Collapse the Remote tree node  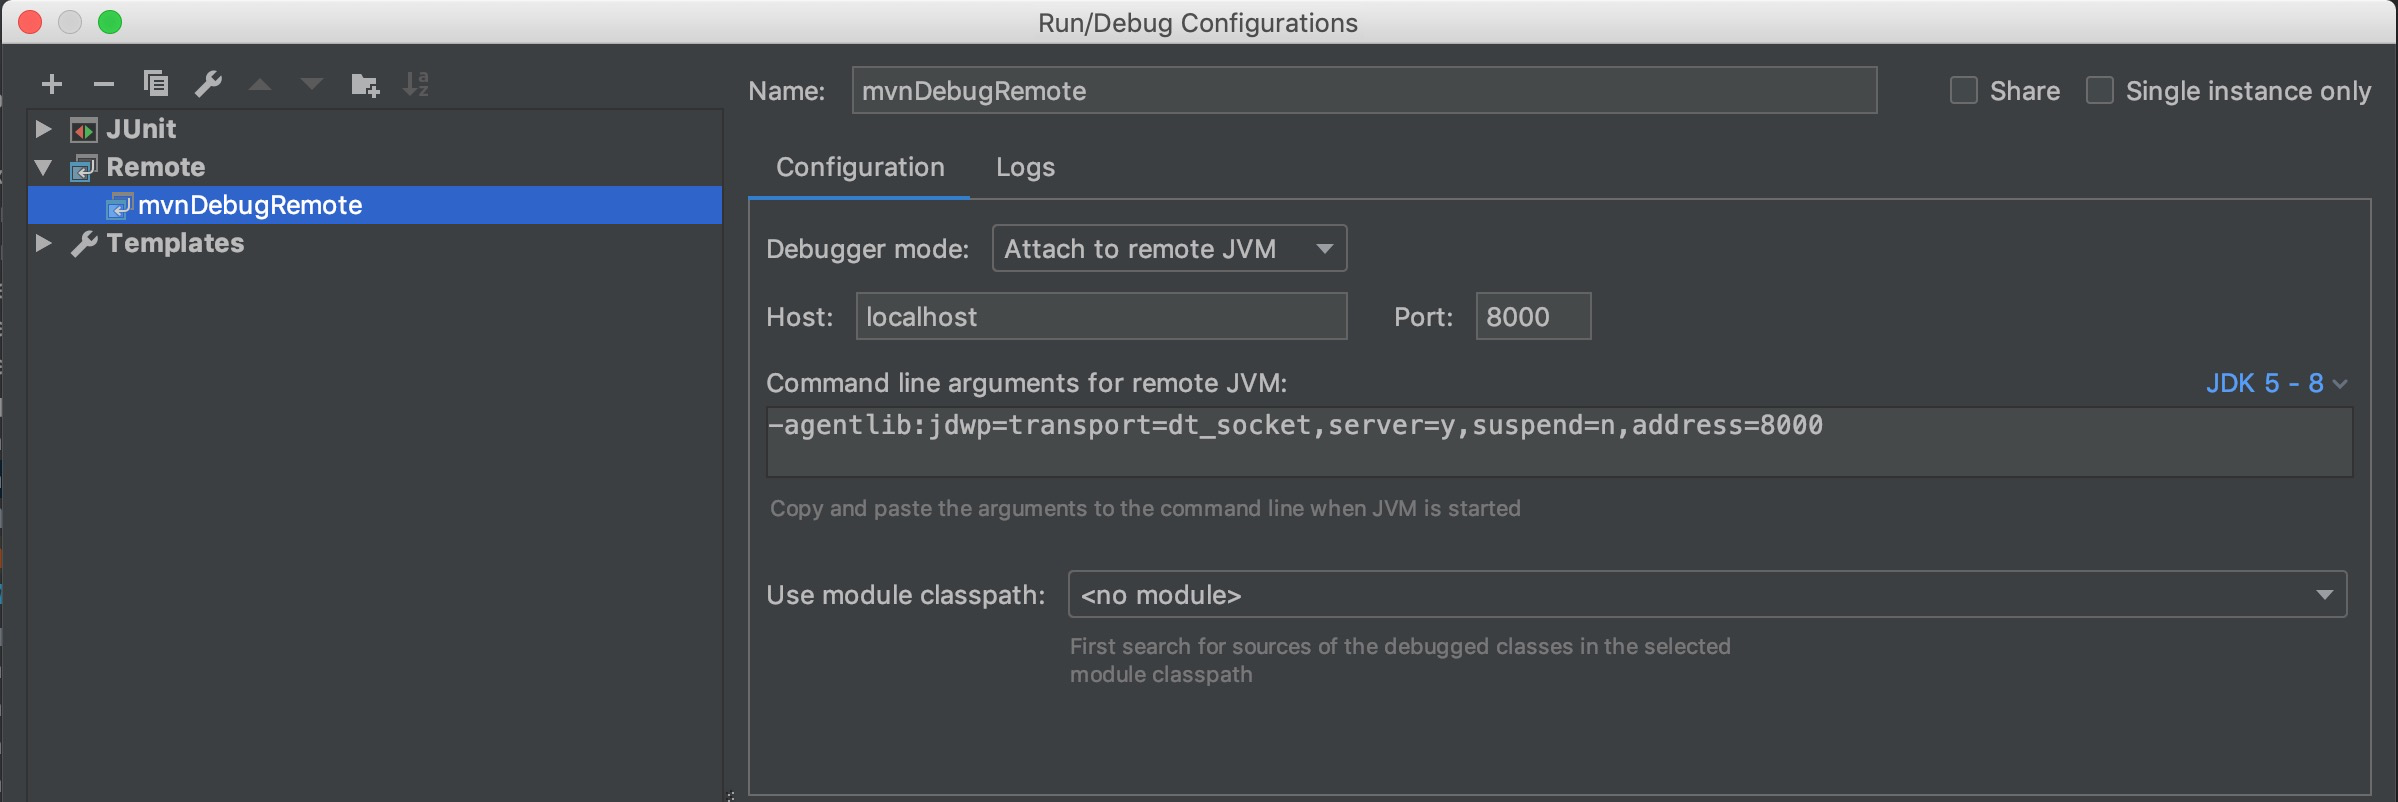[x=43, y=167]
